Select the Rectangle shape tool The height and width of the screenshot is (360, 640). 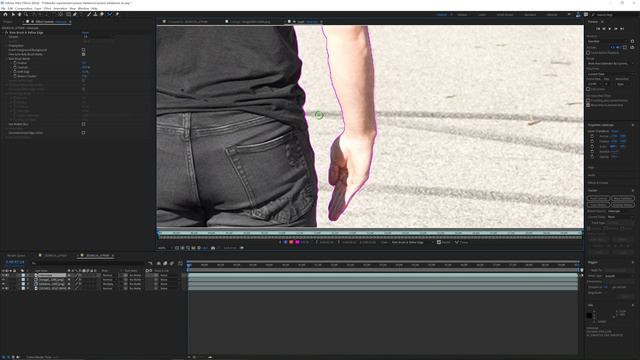tap(68, 14)
